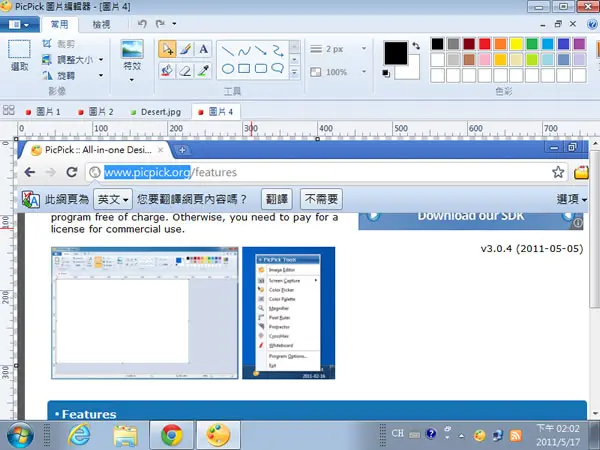Open Google Chrome from the taskbar
The image size is (600, 450).
pos(172,435)
